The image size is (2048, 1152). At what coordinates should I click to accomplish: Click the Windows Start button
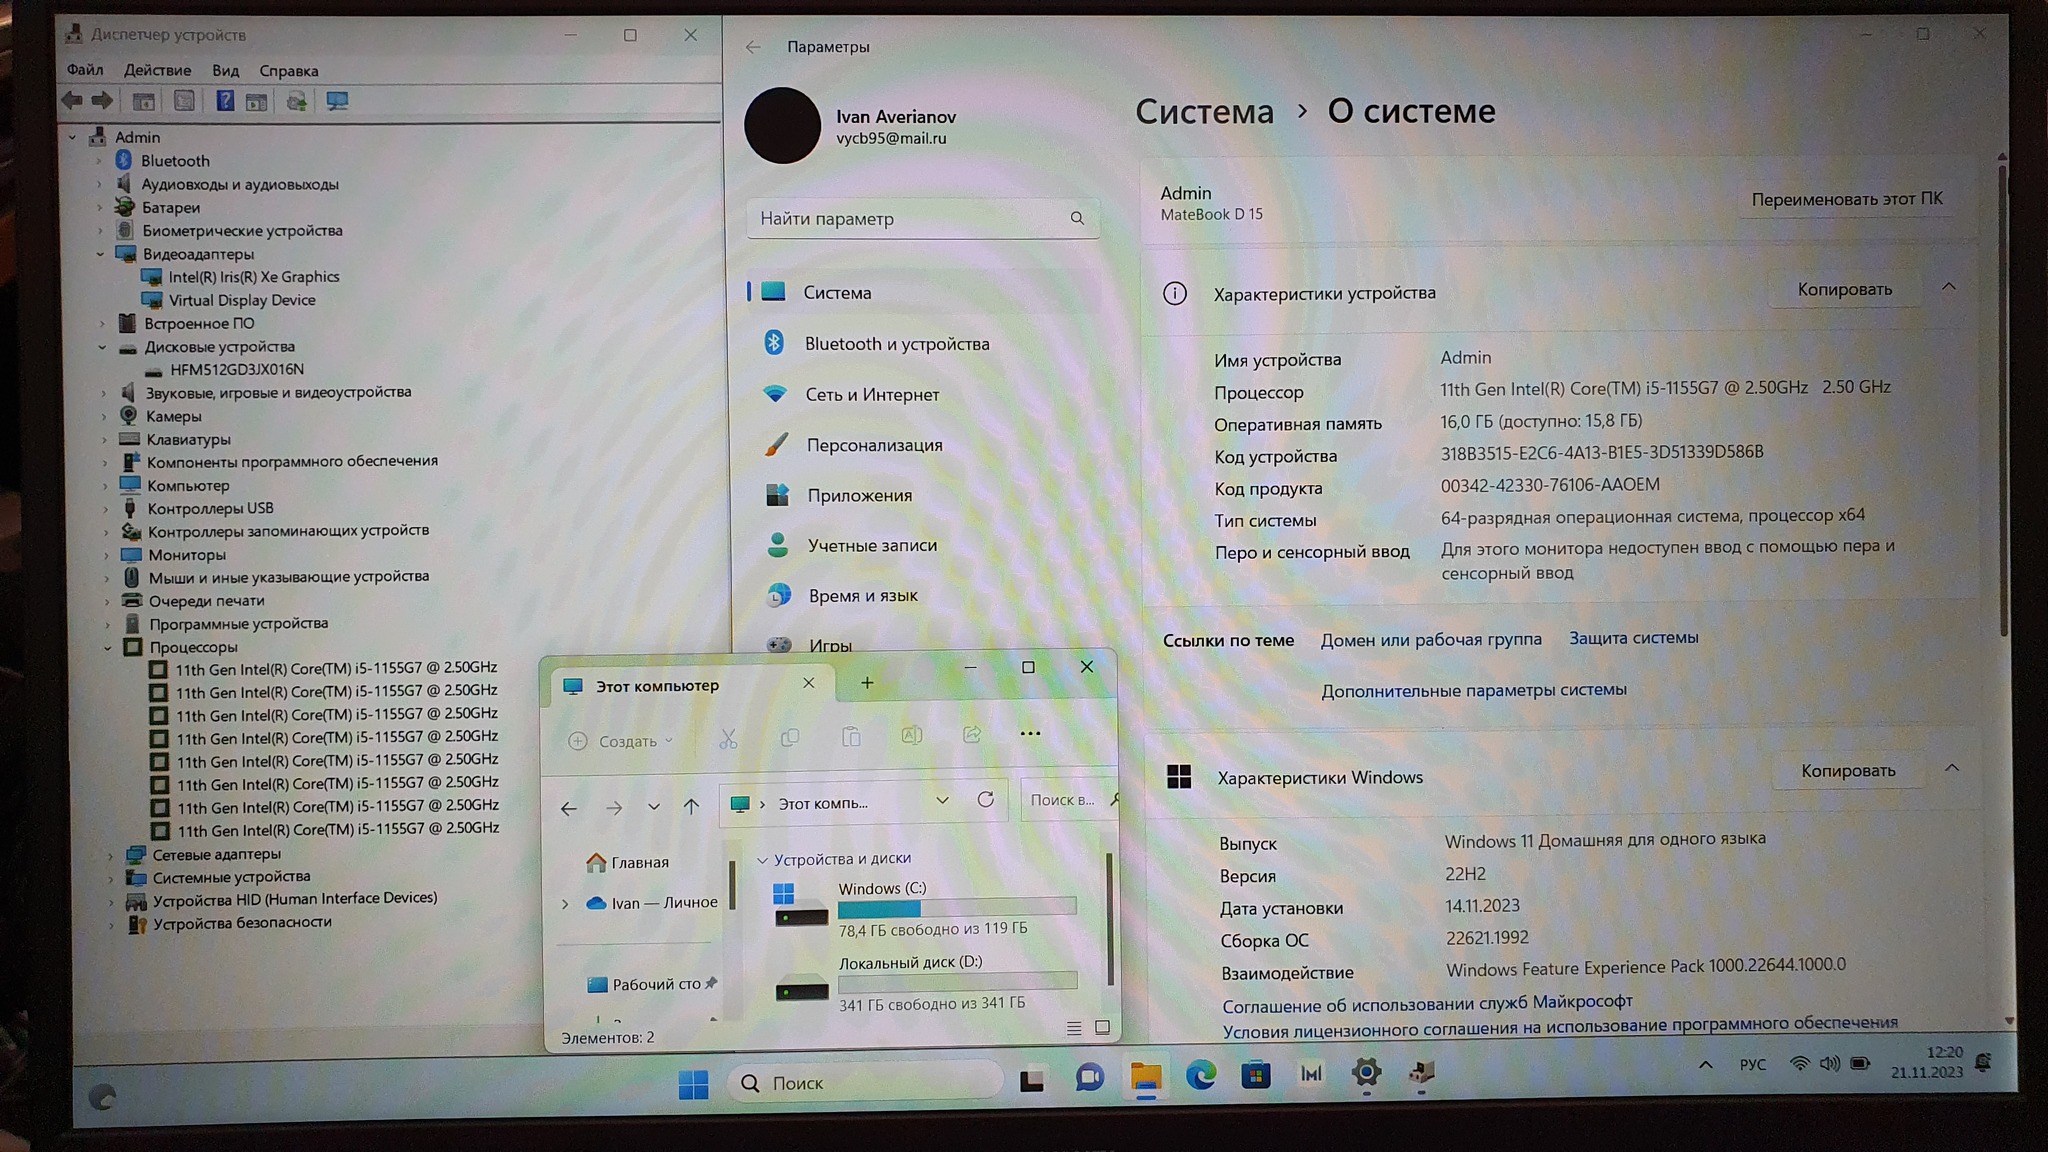(692, 1083)
